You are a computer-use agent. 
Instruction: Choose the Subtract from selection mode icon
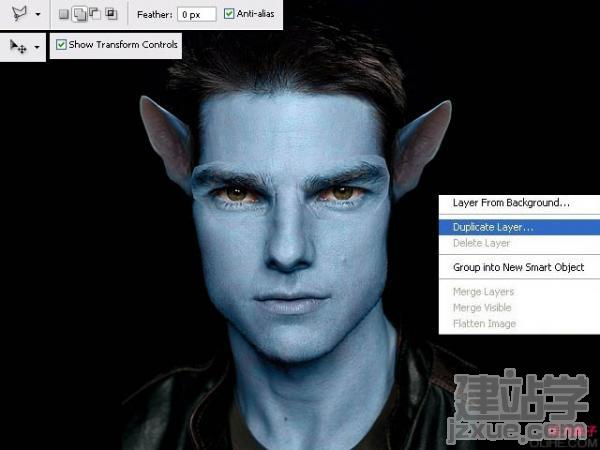tap(95, 14)
